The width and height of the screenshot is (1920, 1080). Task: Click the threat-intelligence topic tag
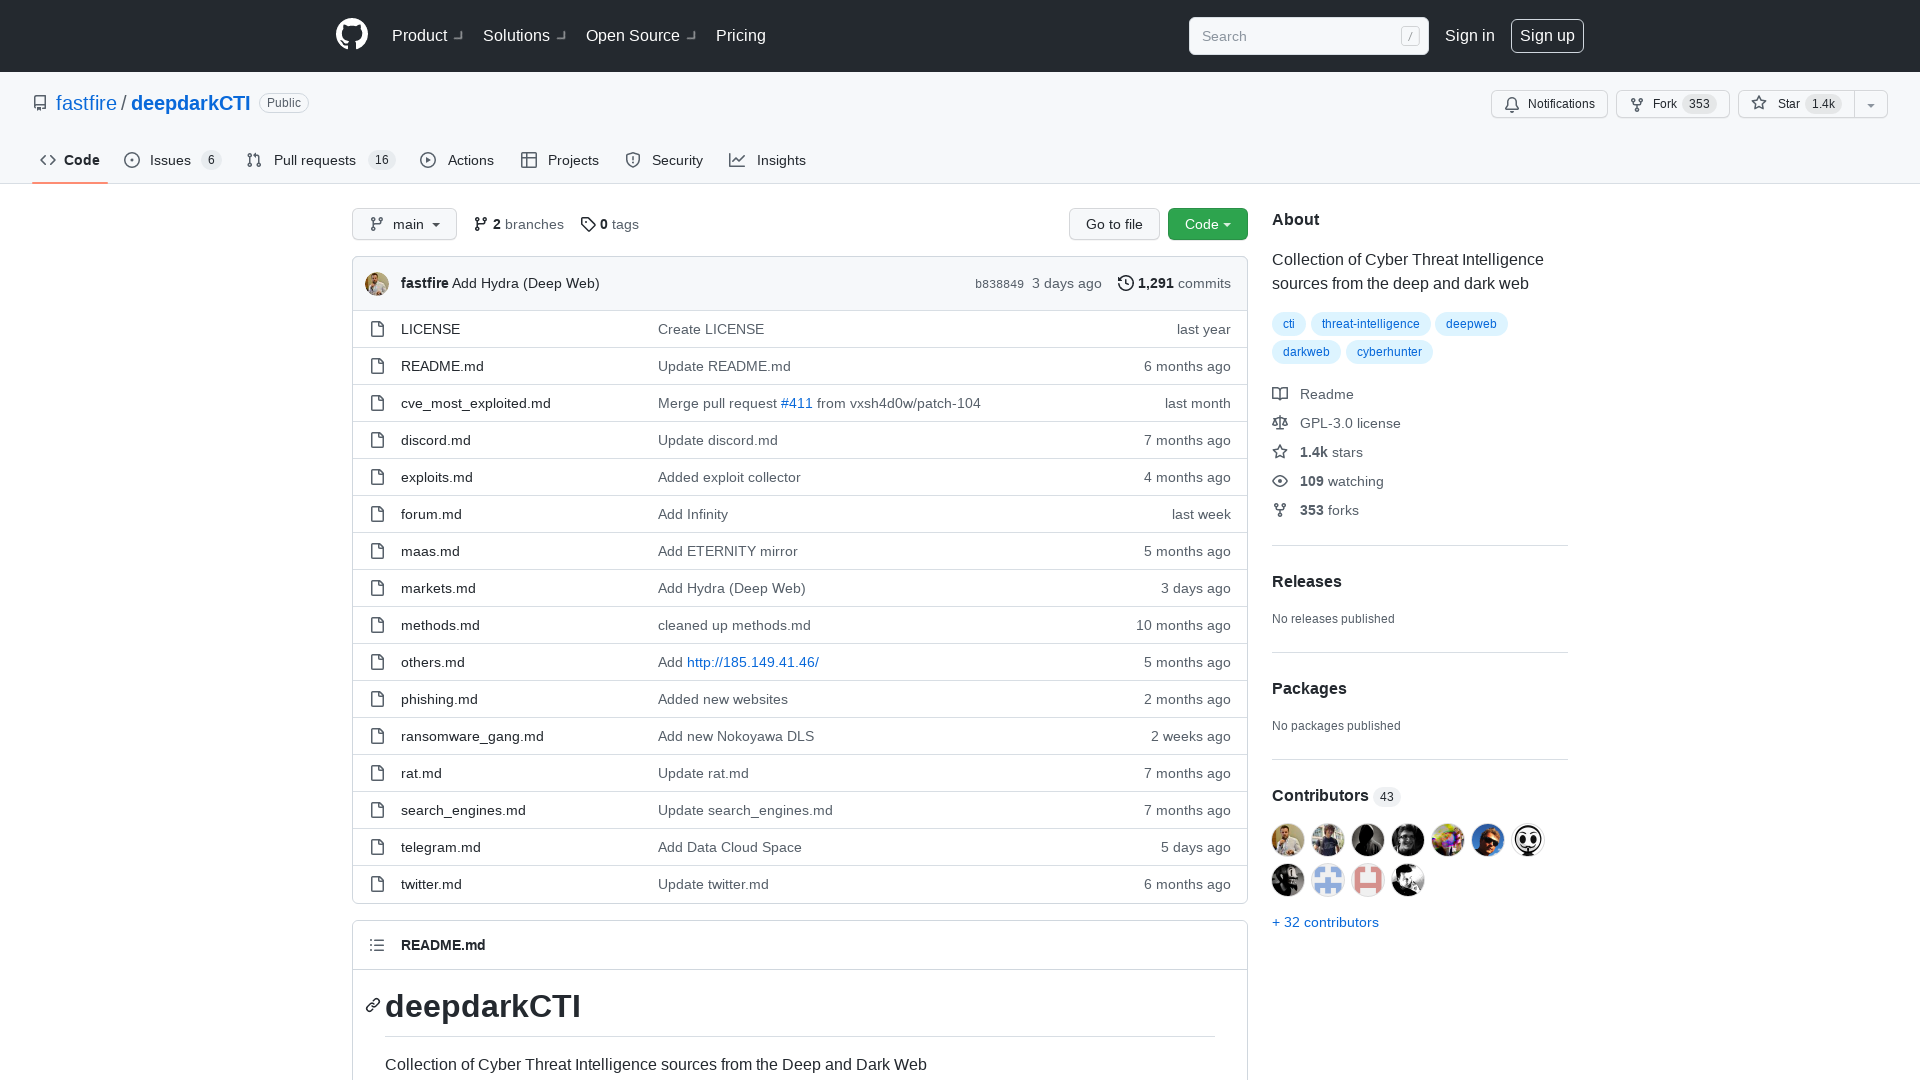pos(1370,324)
